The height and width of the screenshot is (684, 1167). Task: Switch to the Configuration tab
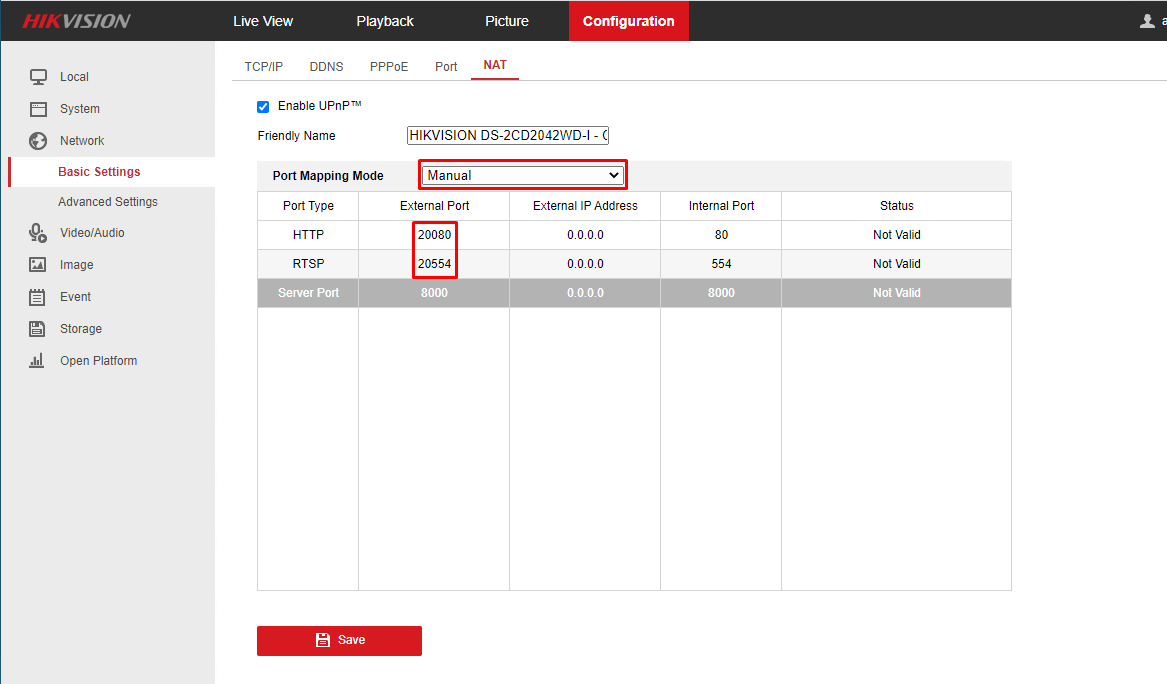[628, 20]
